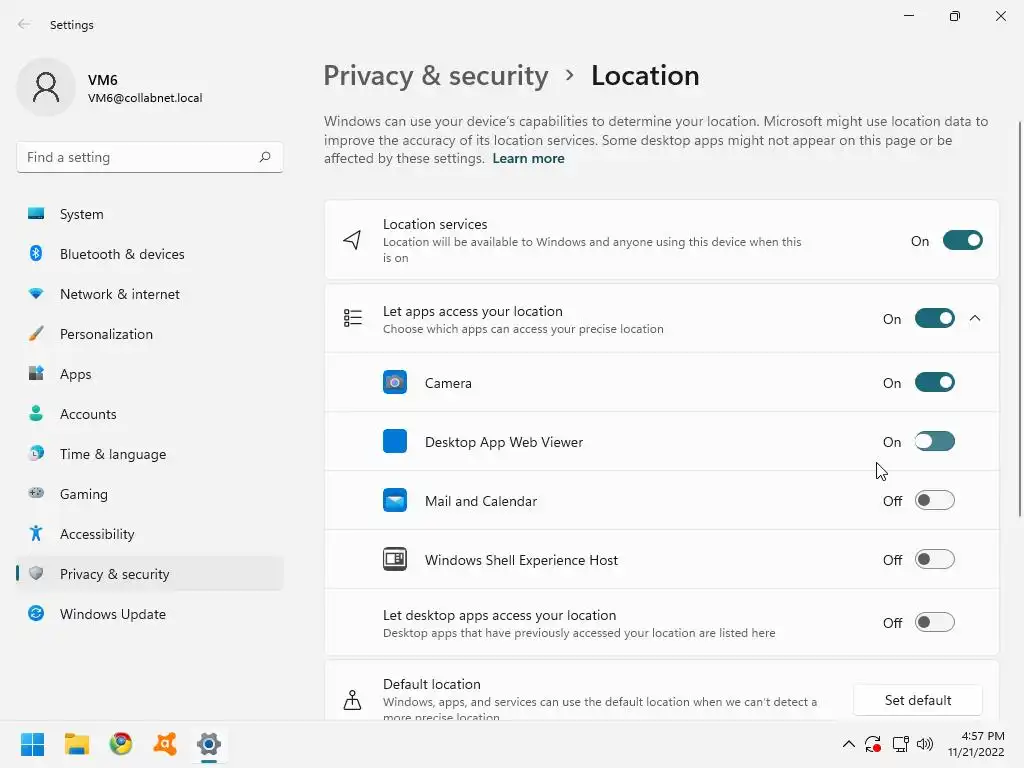Show hidden system tray icons
This screenshot has width=1024, height=768.
point(849,744)
